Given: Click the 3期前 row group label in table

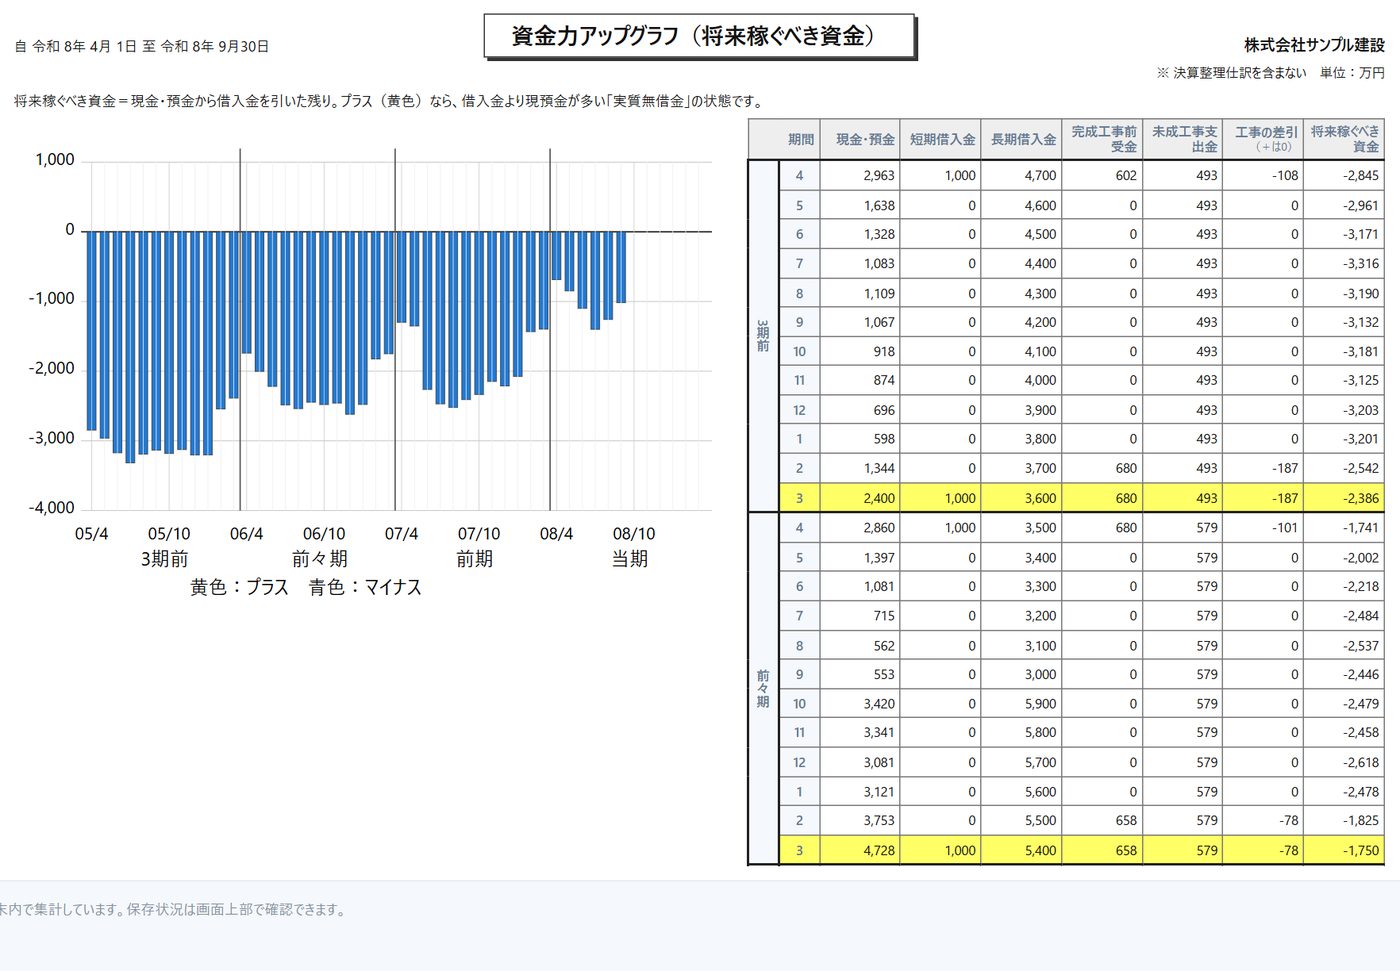Looking at the screenshot, I should pyautogui.click(x=763, y=336).
